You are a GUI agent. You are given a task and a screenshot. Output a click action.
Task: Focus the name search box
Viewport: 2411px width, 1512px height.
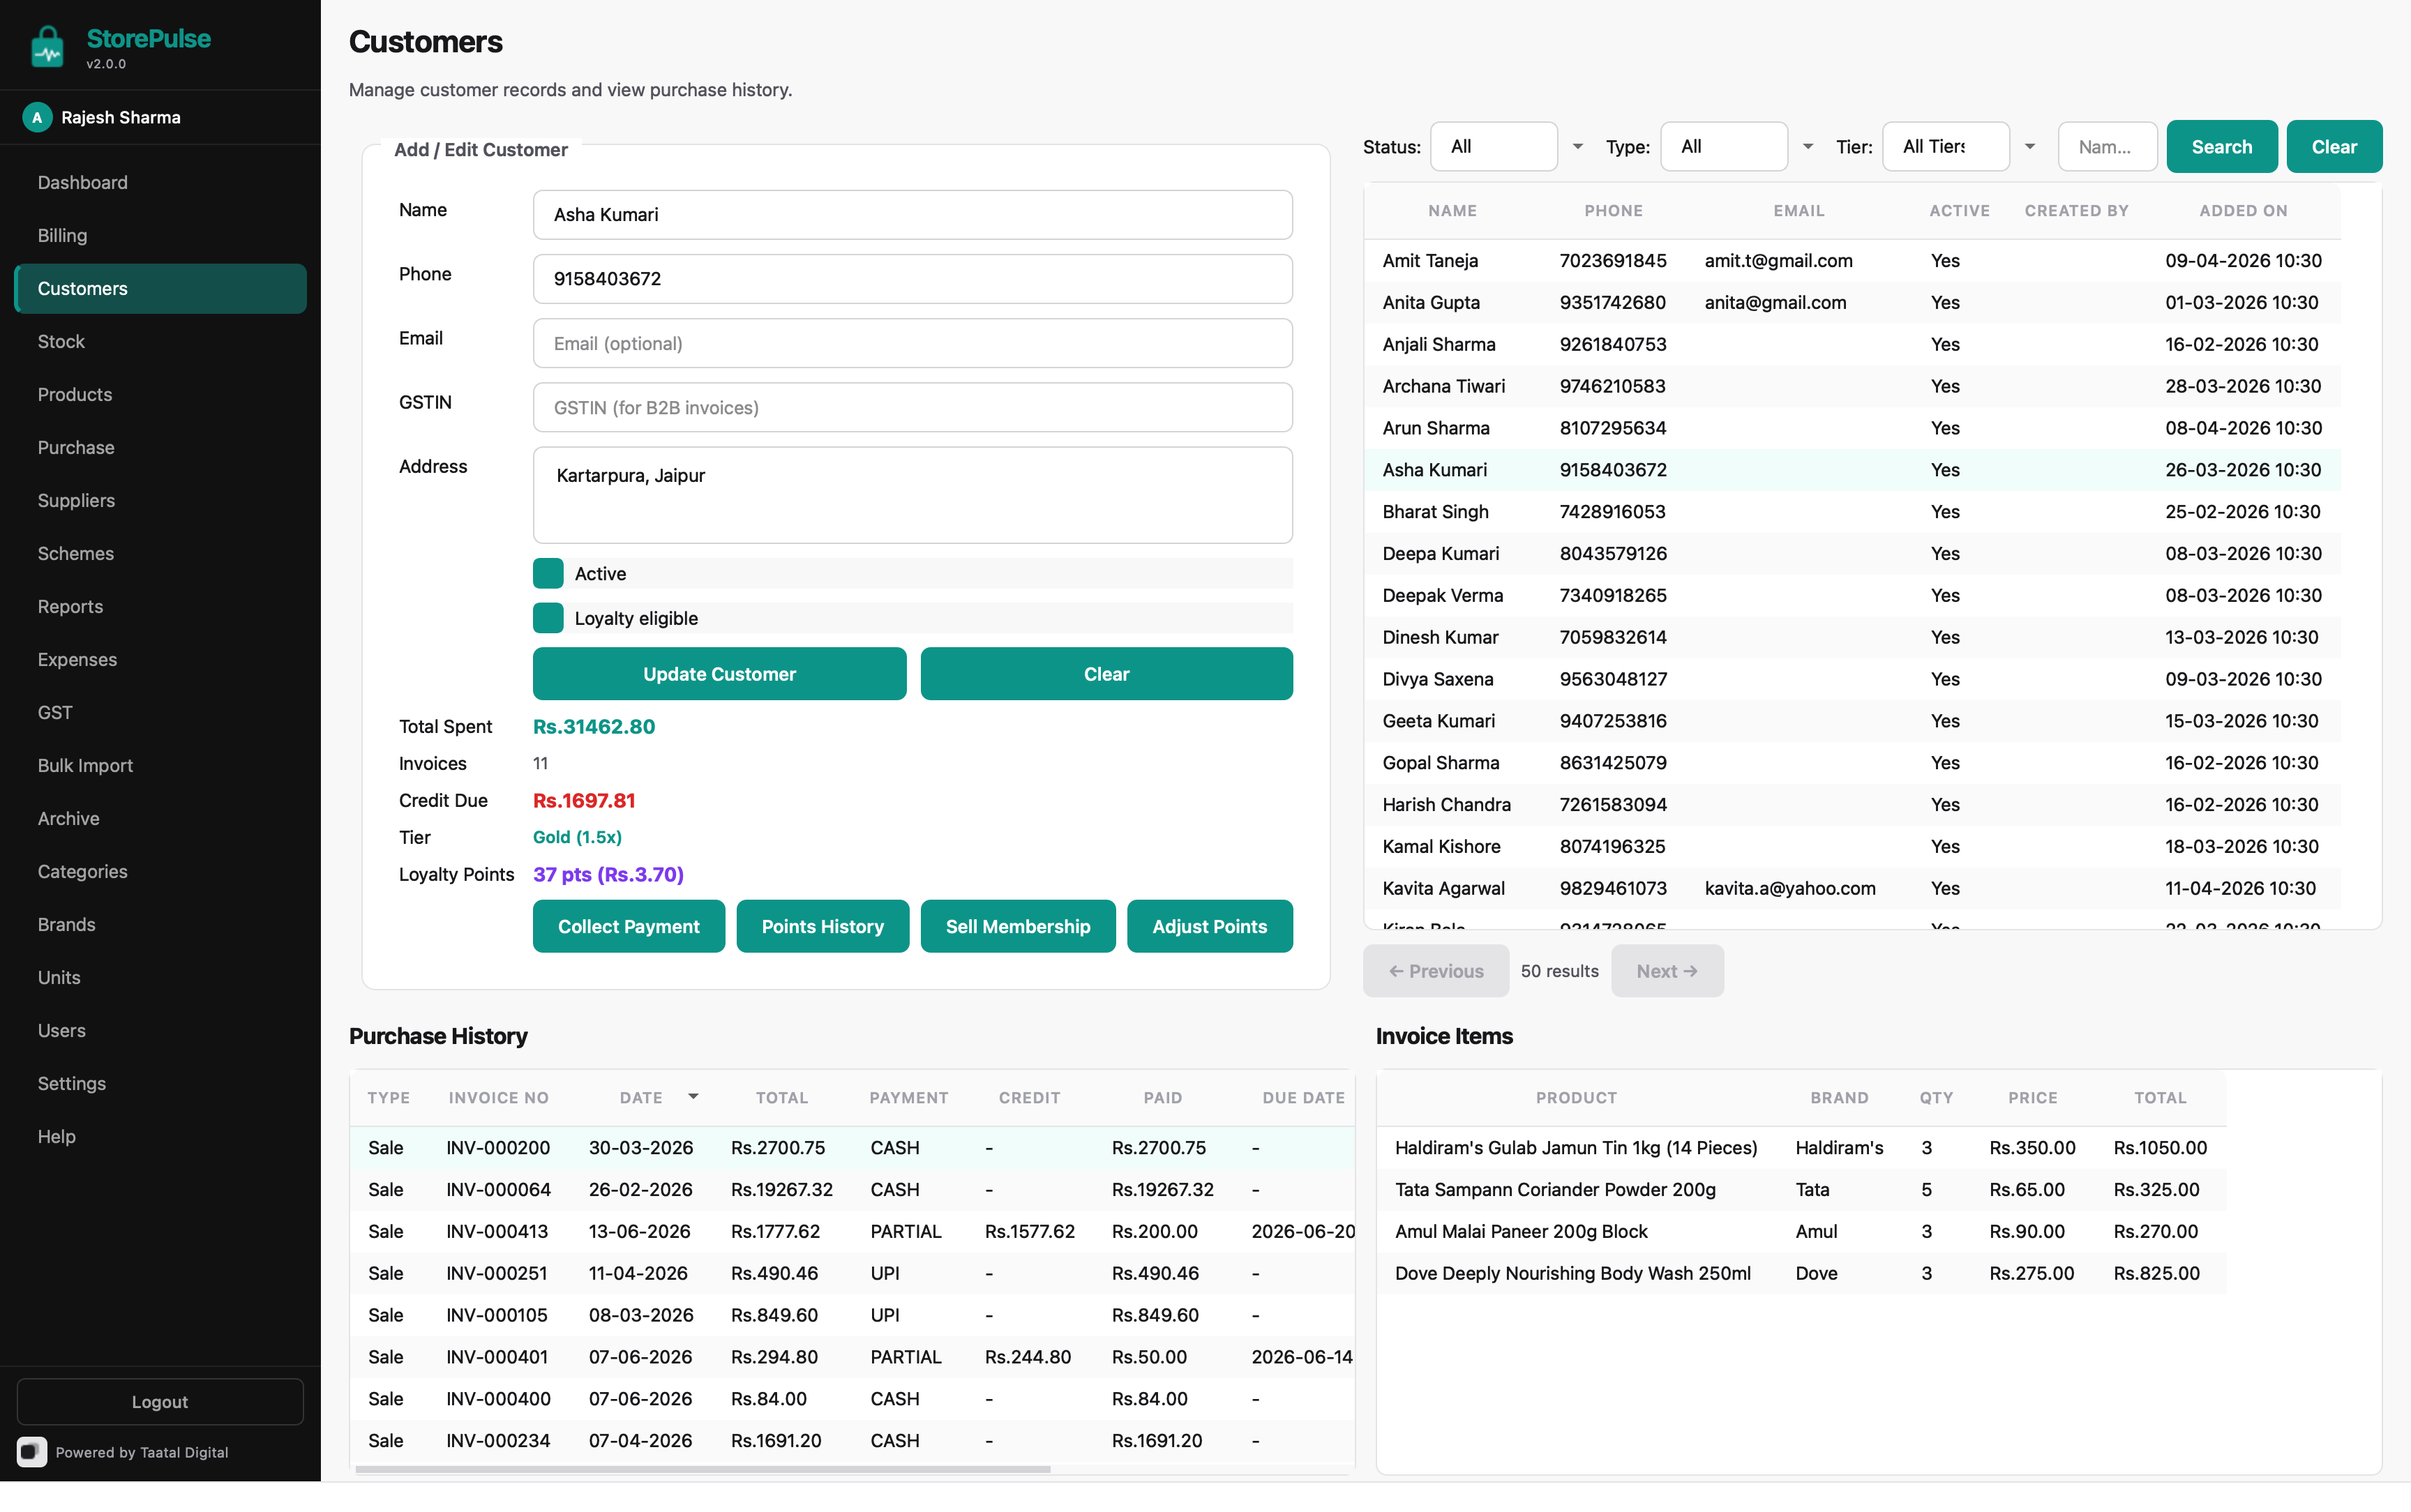click(2107, 146)
